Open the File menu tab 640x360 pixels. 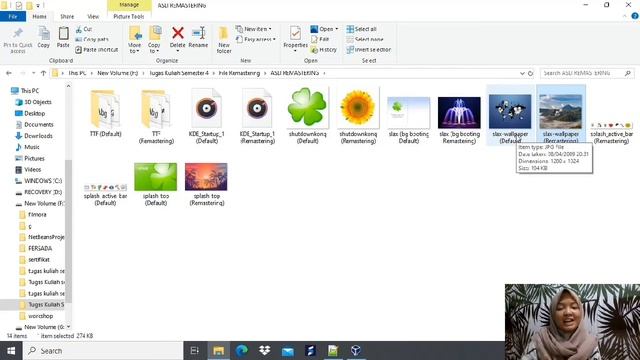(x=13, y=17)
